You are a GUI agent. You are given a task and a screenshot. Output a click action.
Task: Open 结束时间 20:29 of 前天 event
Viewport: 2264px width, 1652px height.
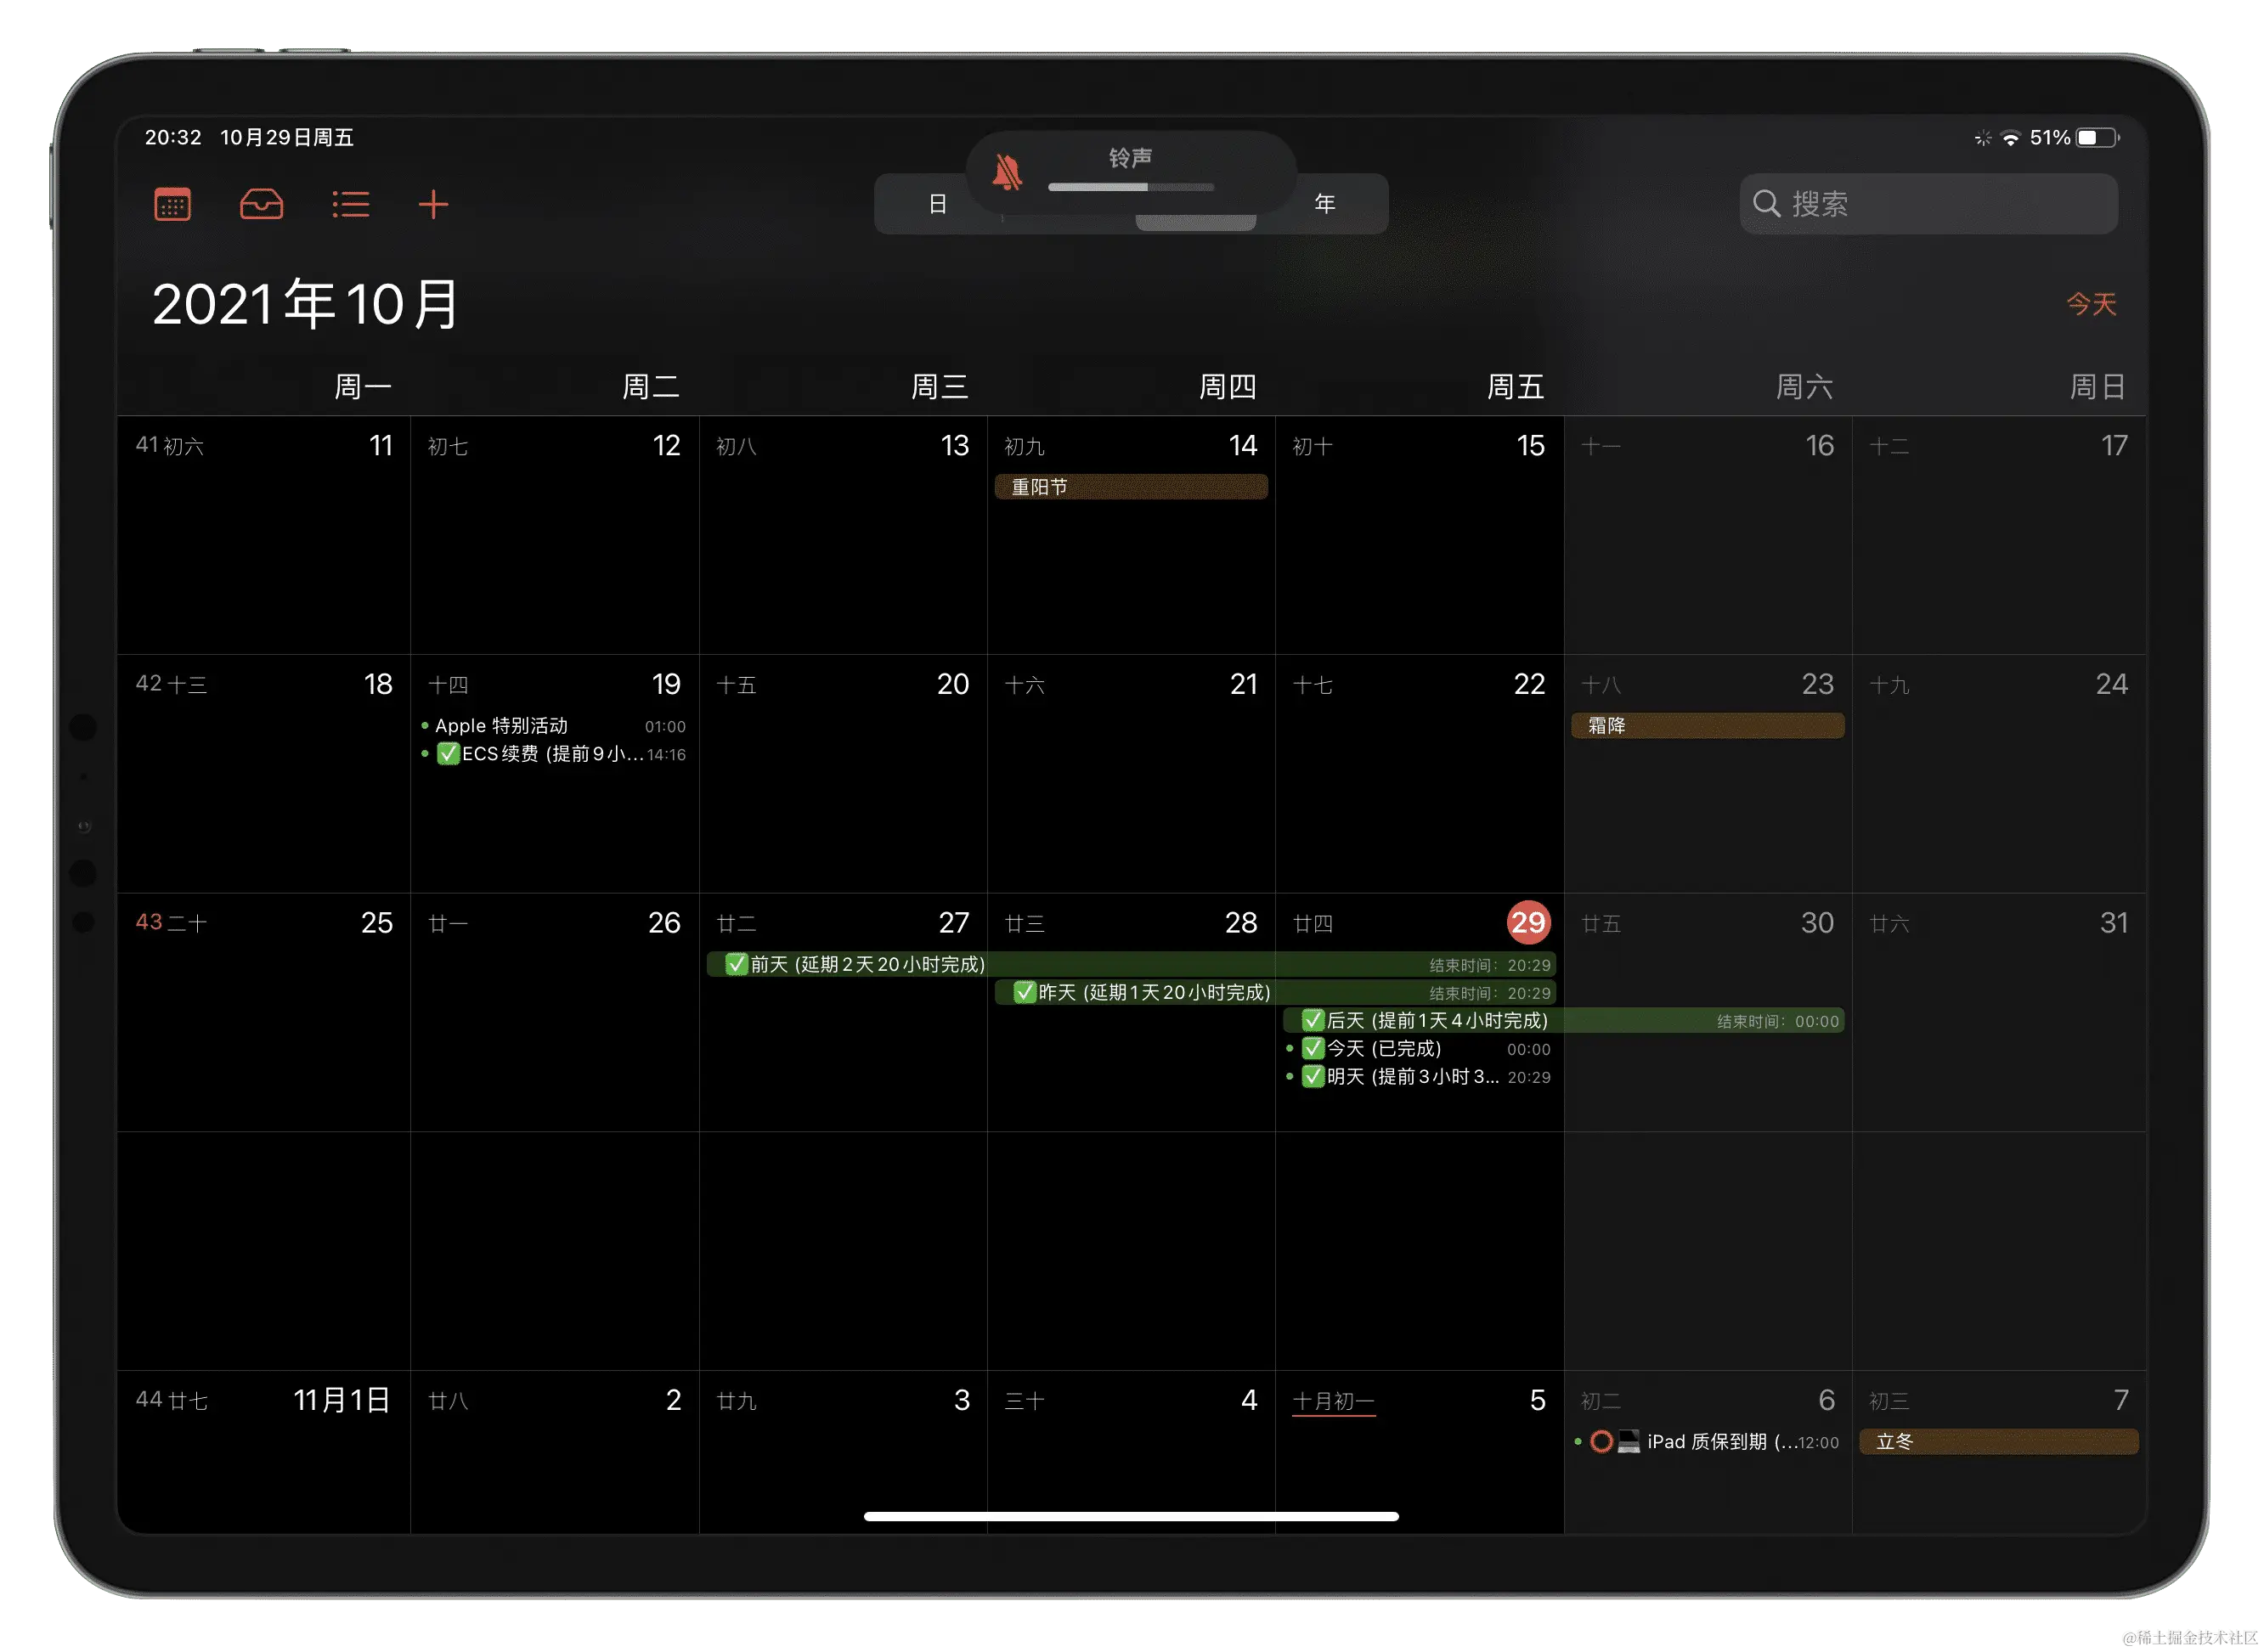[1489, 965]
